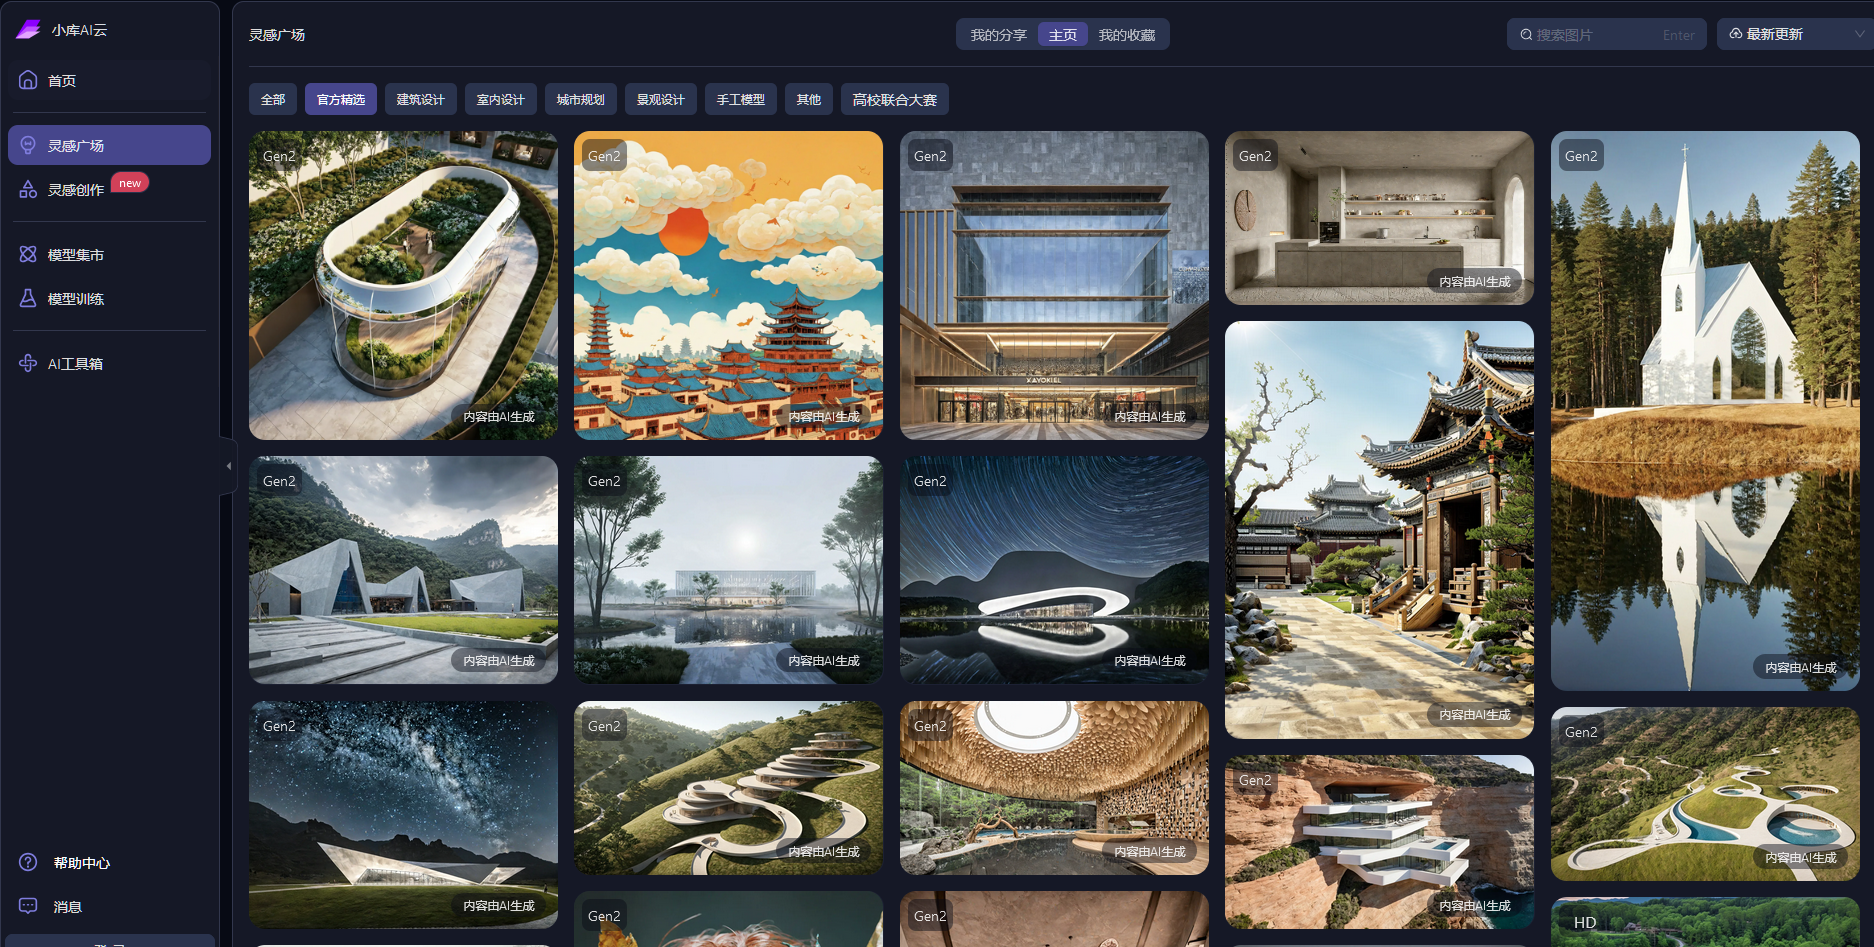Click the 模型训练 flask icon
This screenshot has width=1874, height=947.
28,298
